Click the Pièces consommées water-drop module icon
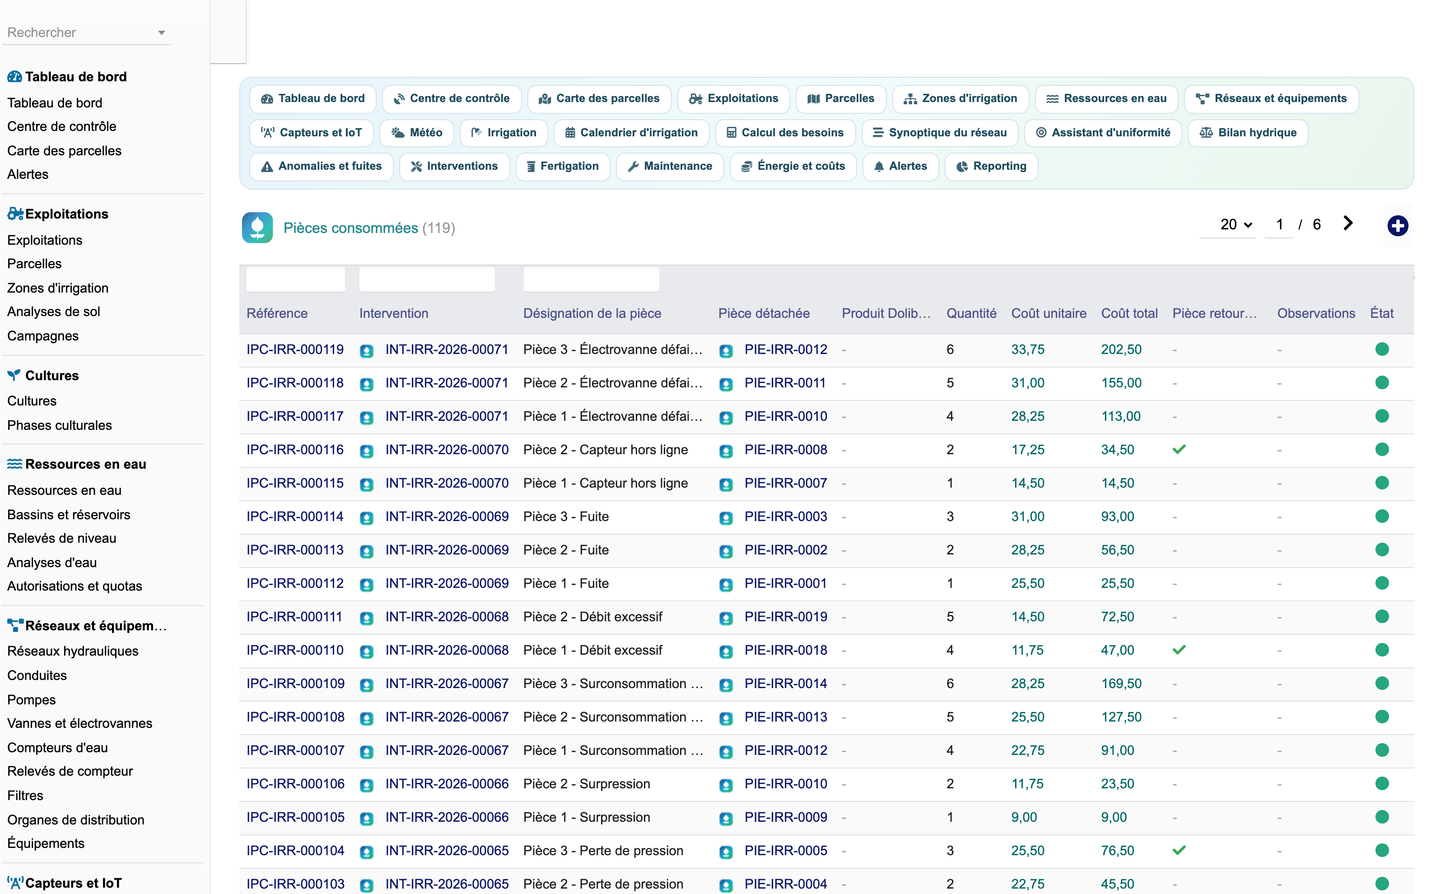The height and width of the screenshot is (894, 1445). tap(257, 228)
